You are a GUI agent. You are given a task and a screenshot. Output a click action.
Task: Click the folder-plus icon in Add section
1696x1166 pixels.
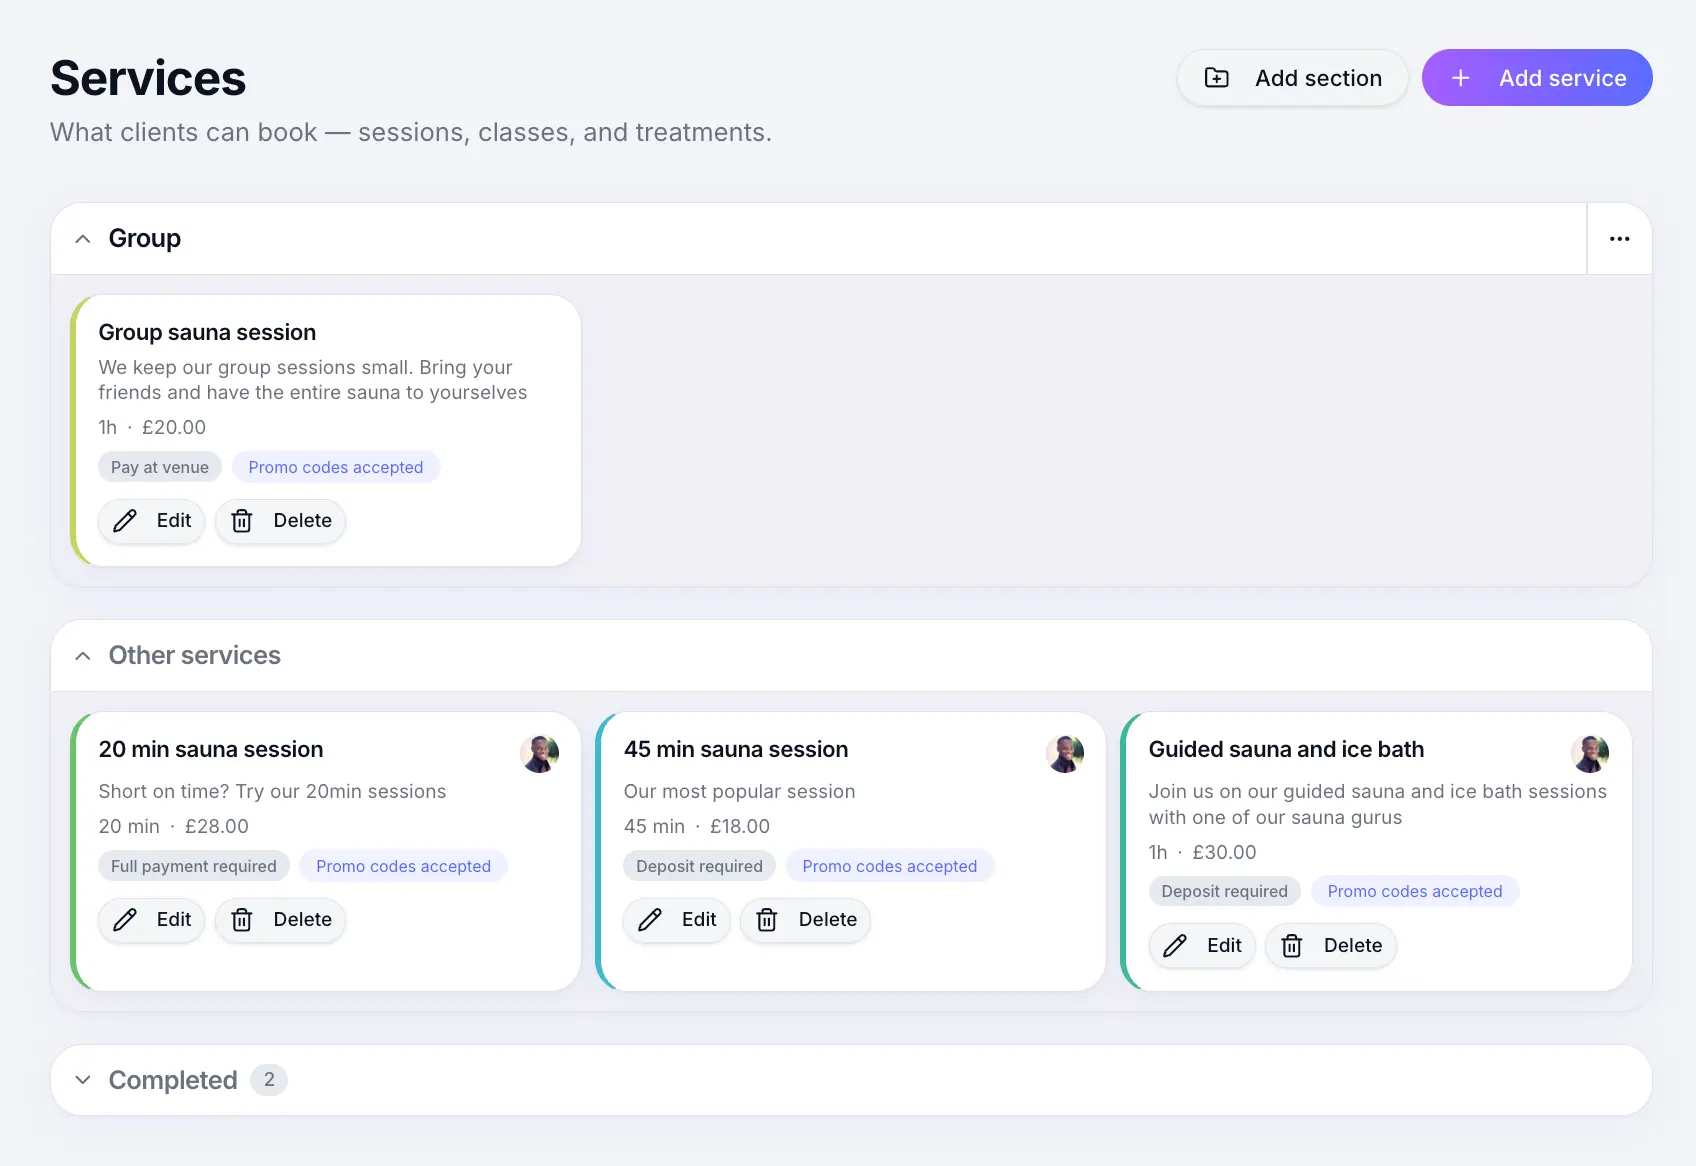coord(1217,78)
